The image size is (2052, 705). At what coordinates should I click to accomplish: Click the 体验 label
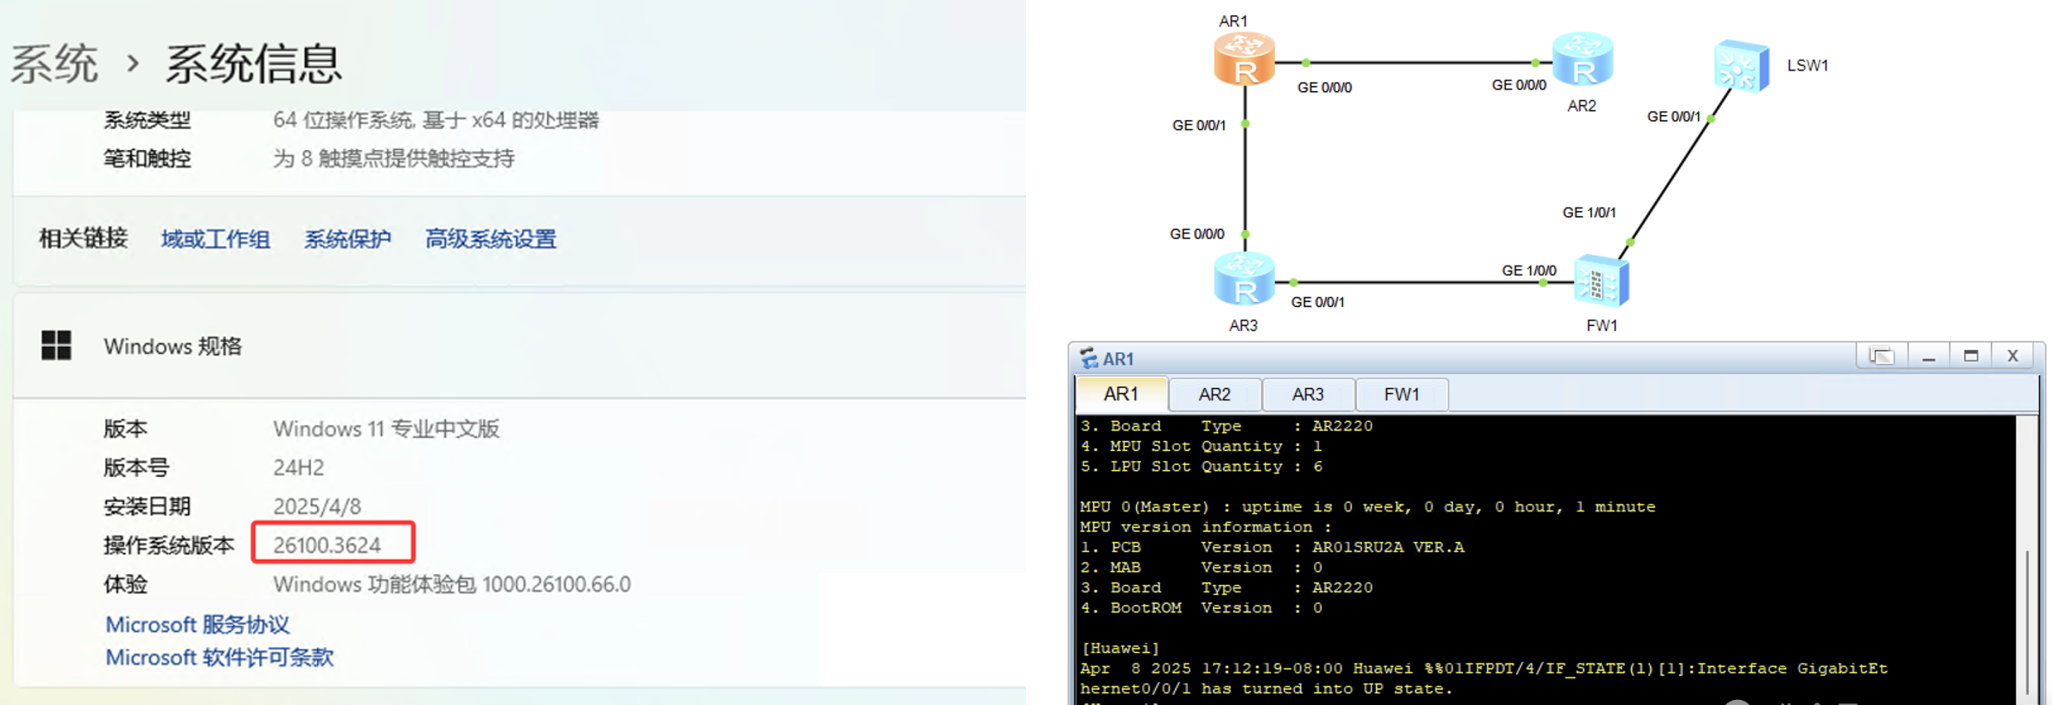click(125, 584)
